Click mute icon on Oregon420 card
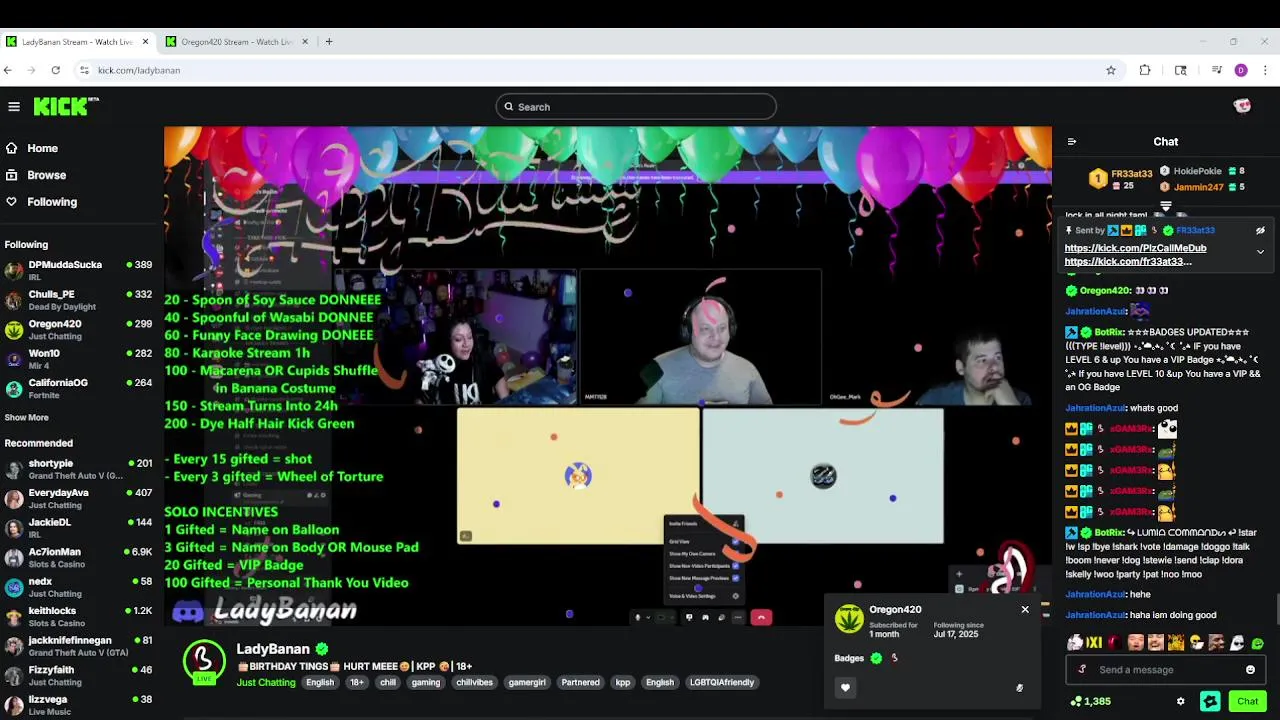 [x=1019, y=688]
